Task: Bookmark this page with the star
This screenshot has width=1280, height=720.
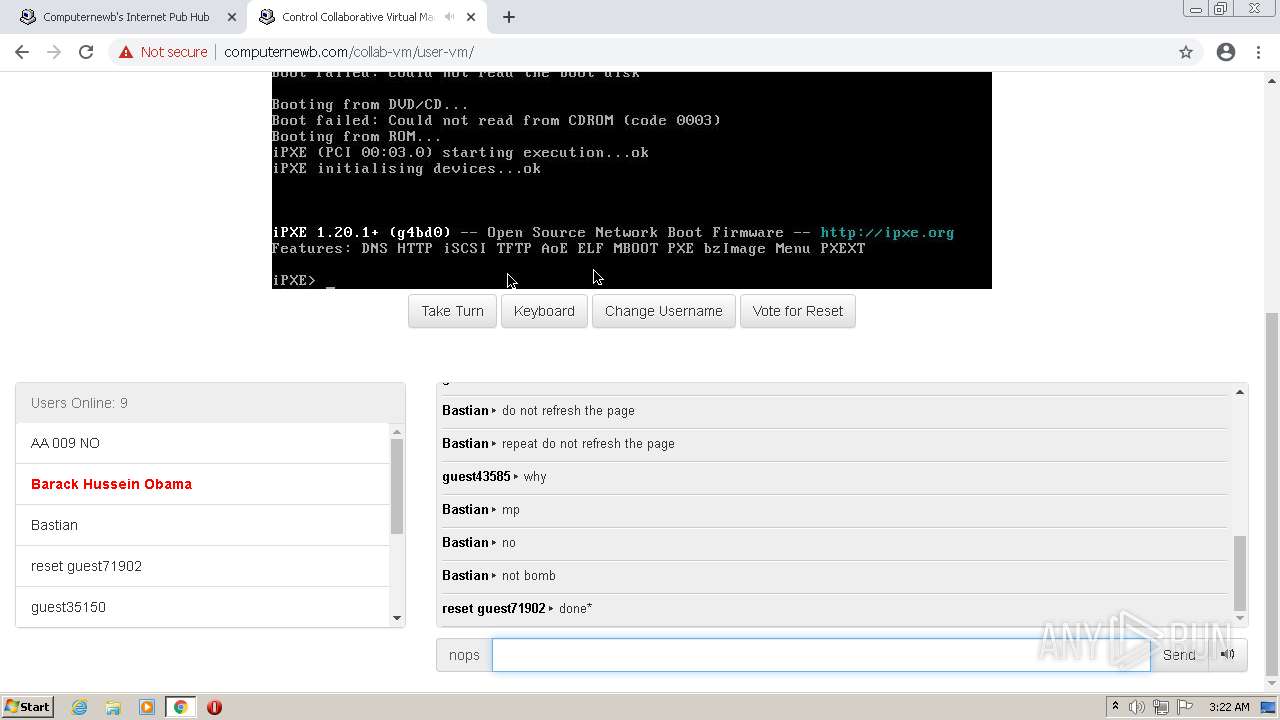Action: point(1186,52)
